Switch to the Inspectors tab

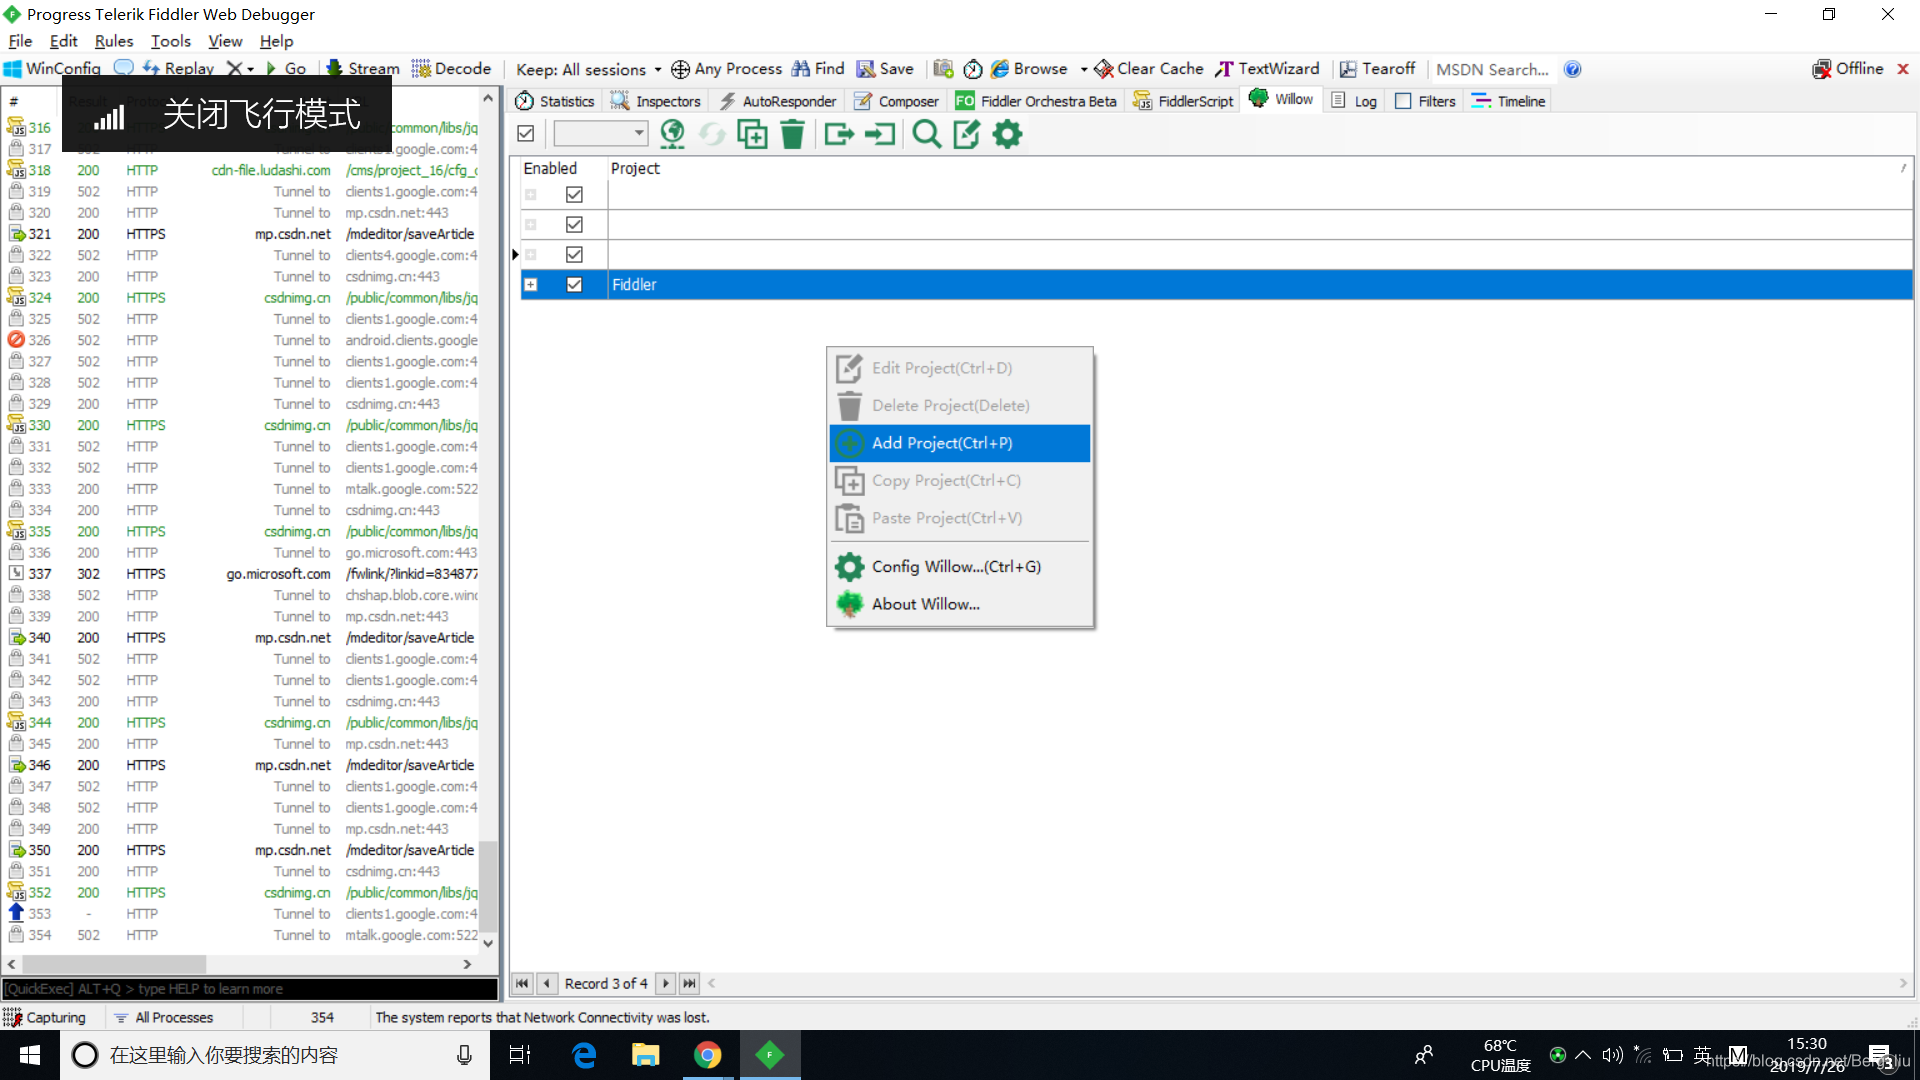coord(656,101)
